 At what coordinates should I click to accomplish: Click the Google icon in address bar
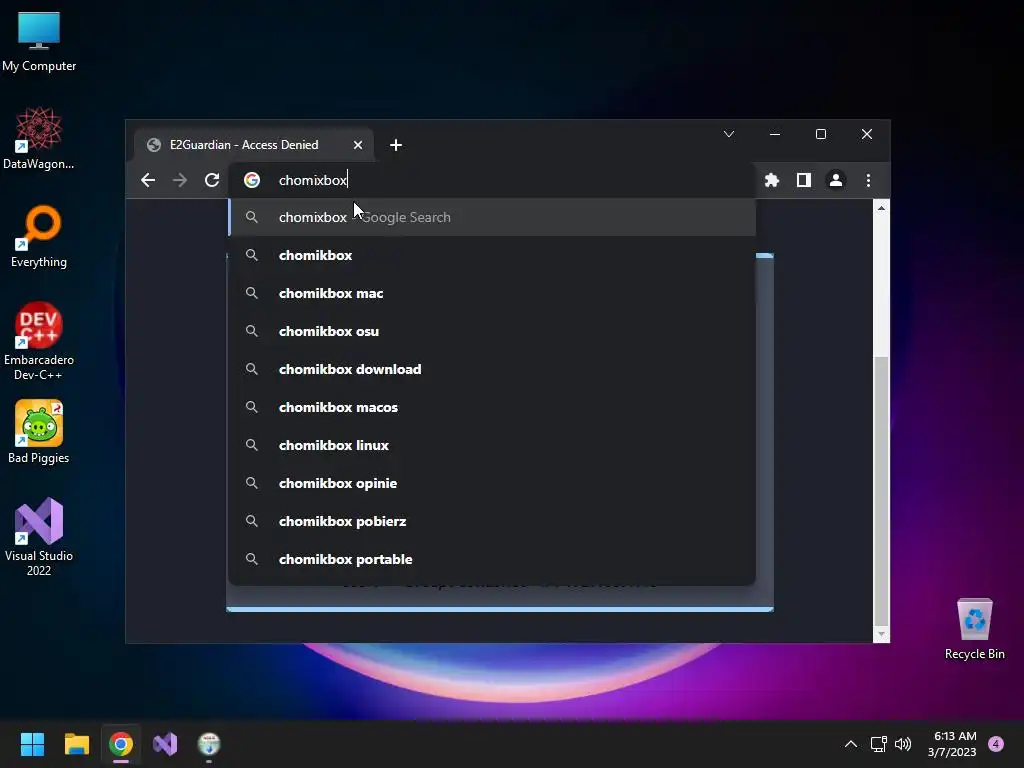pos(252,180)
